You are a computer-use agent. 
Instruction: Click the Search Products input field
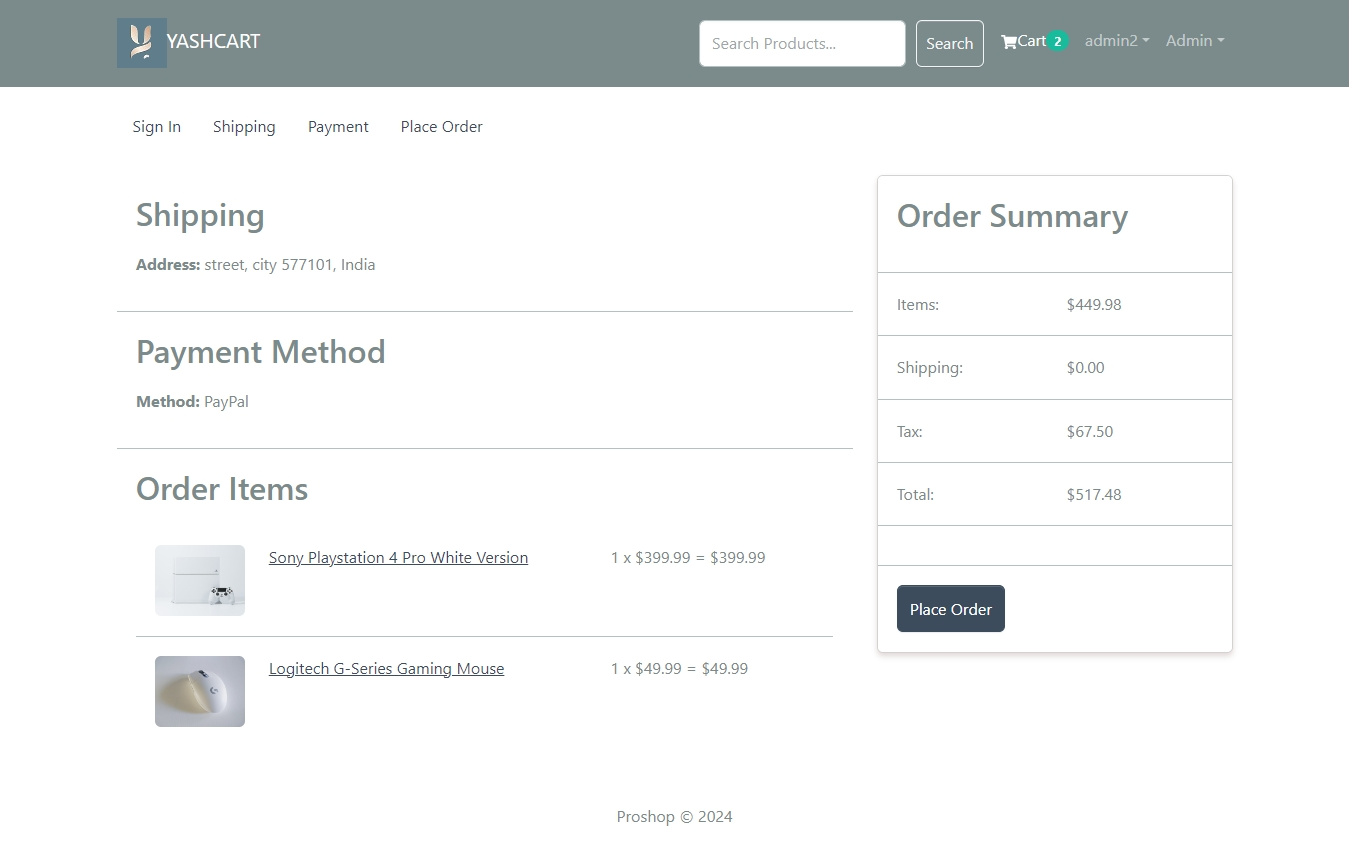(802, 43)
